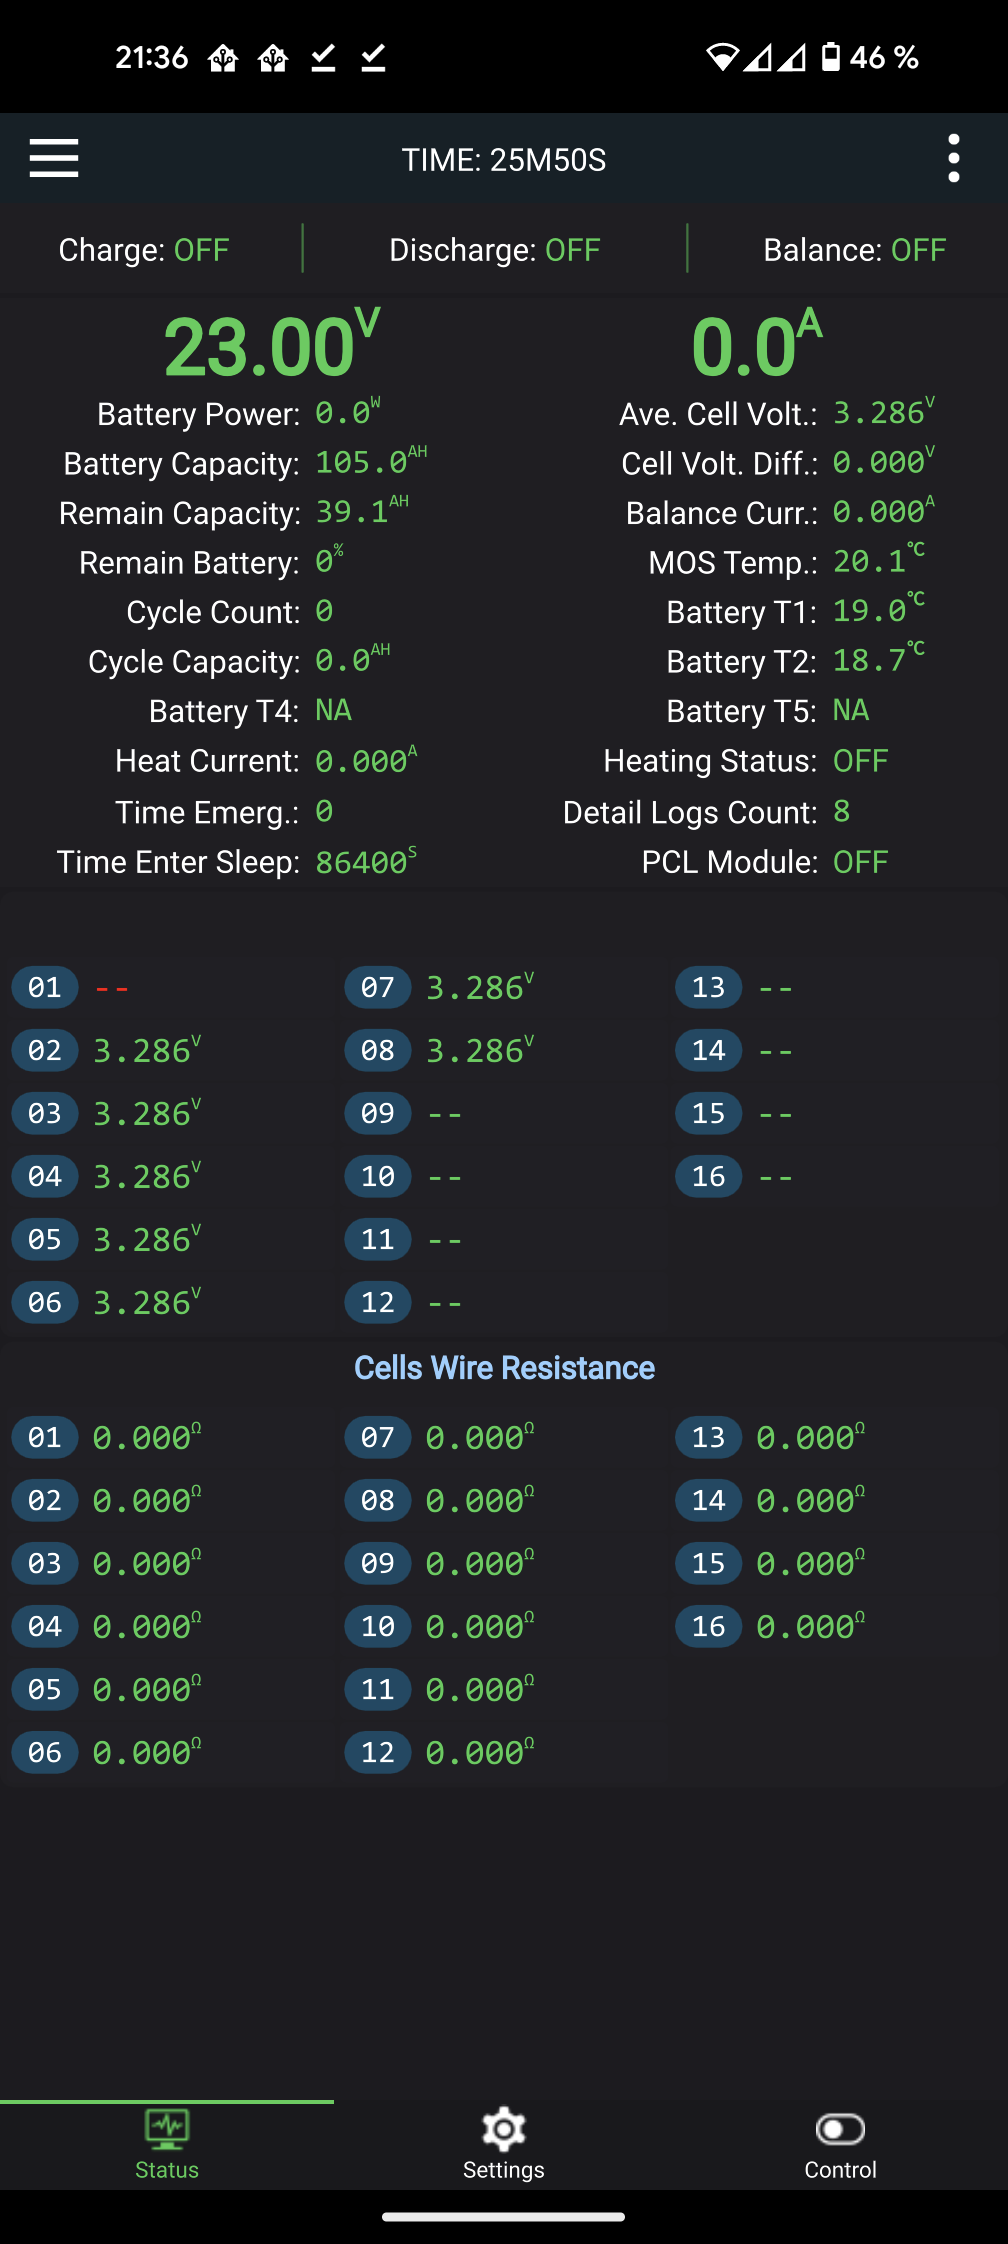The height and width of the screenshot is (2244, 1008).
Task: Tap wire resistance badge 16
Action: [x=709, y=1627]
